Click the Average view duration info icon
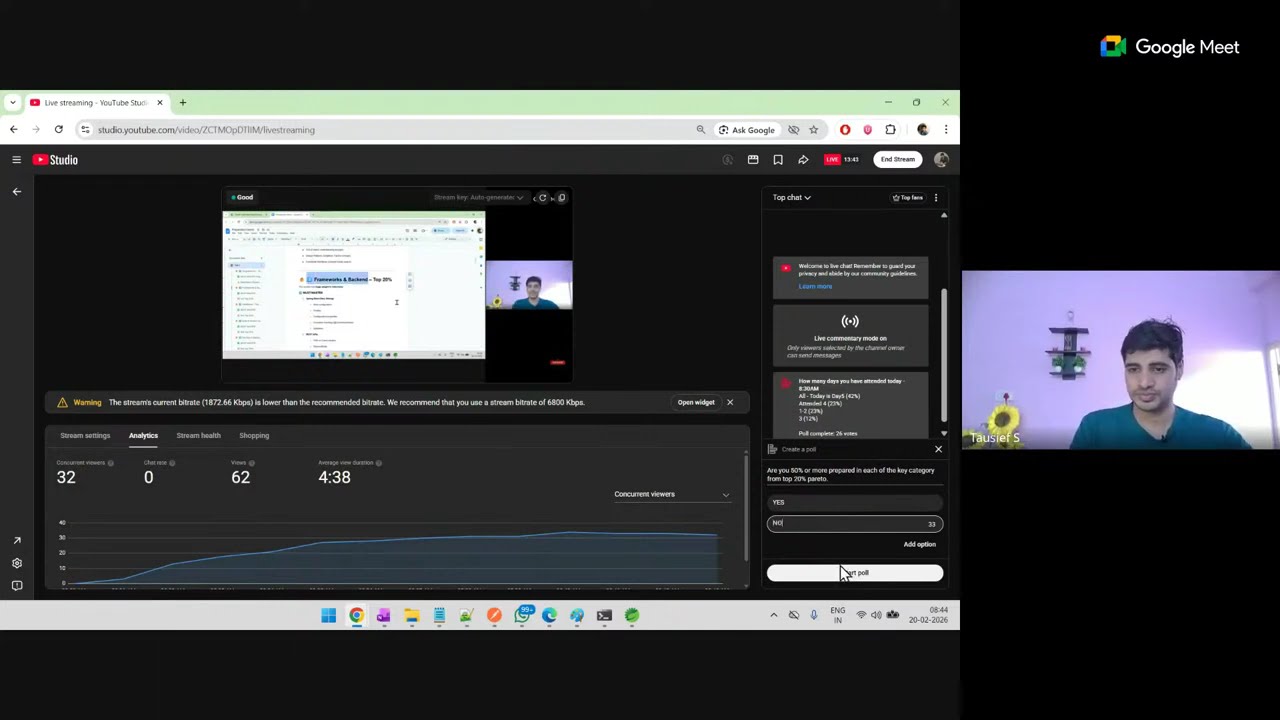The height and width of the screenshot is (720, 1280). pyautogui.click(x=378, y=463)
